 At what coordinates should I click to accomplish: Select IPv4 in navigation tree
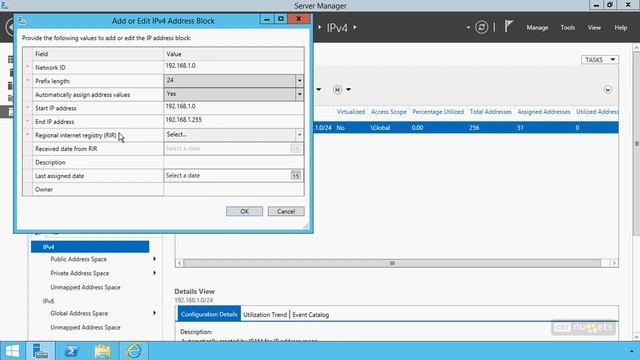(90, 247)
